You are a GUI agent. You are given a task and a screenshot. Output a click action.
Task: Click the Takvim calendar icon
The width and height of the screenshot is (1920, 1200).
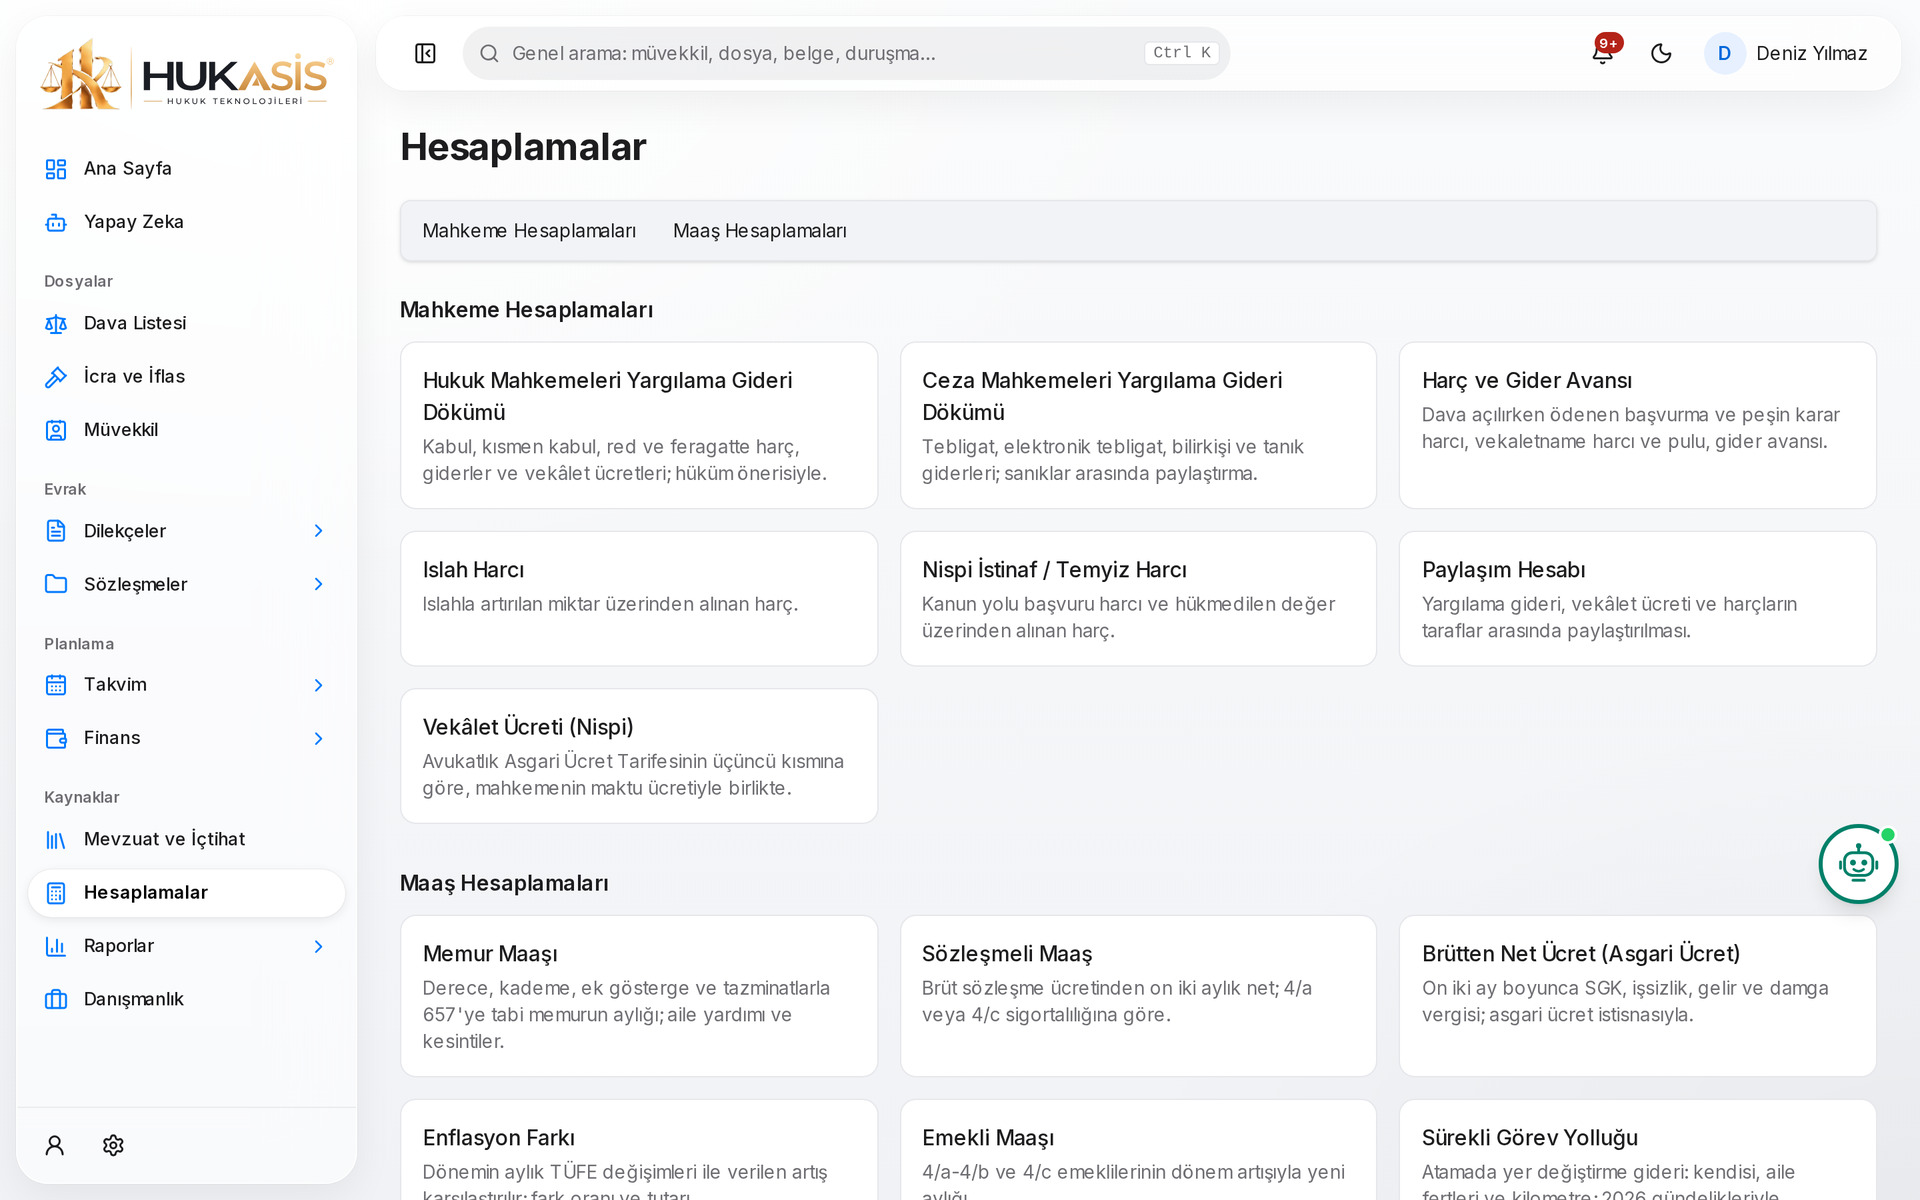coord(56,685)
